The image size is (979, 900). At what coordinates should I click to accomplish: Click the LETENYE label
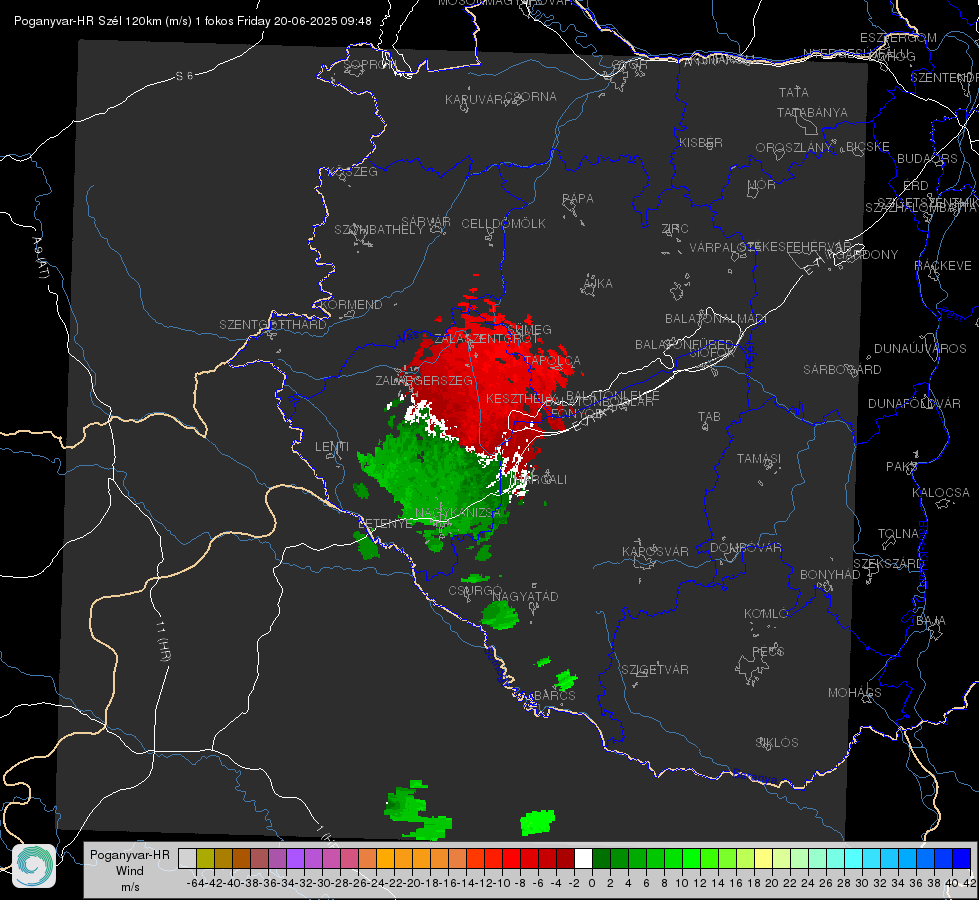pyautogui.click(x=385, y=524)
